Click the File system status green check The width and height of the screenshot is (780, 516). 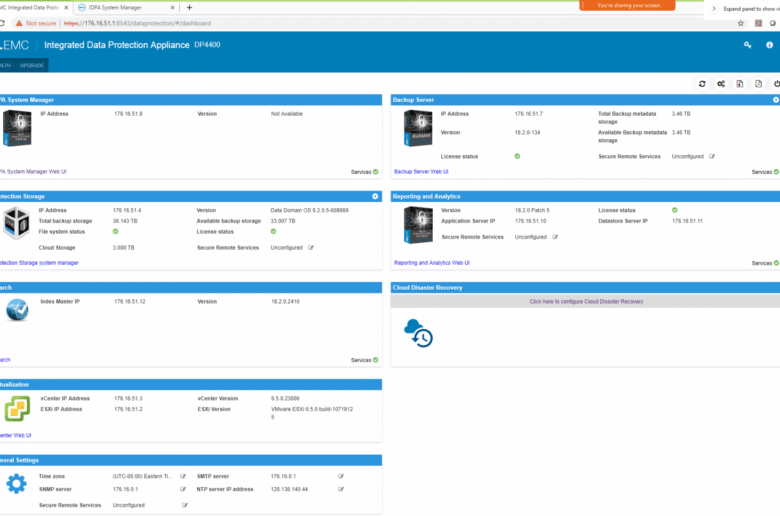click(115, 231)
